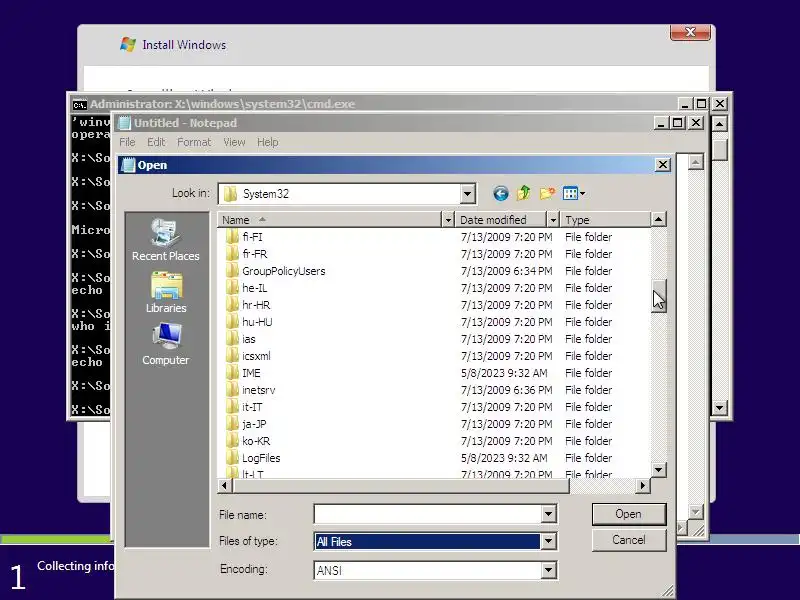Maximize the Notepad window
The height and width of the screenshot is (600, 800).
[678, 123]
